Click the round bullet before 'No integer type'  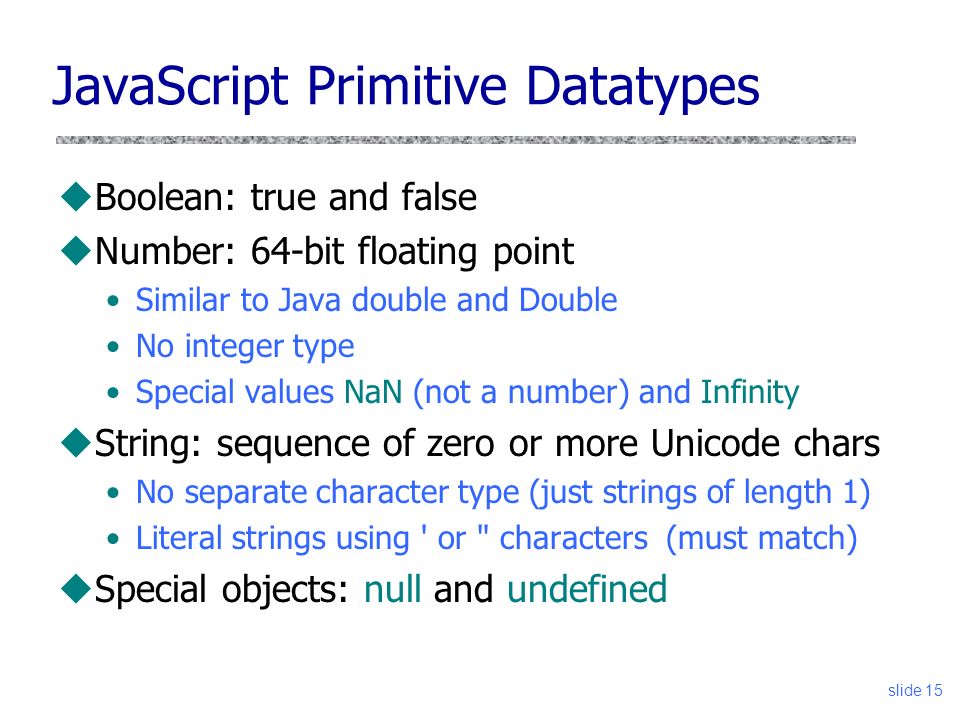click(x=113, y=347)
